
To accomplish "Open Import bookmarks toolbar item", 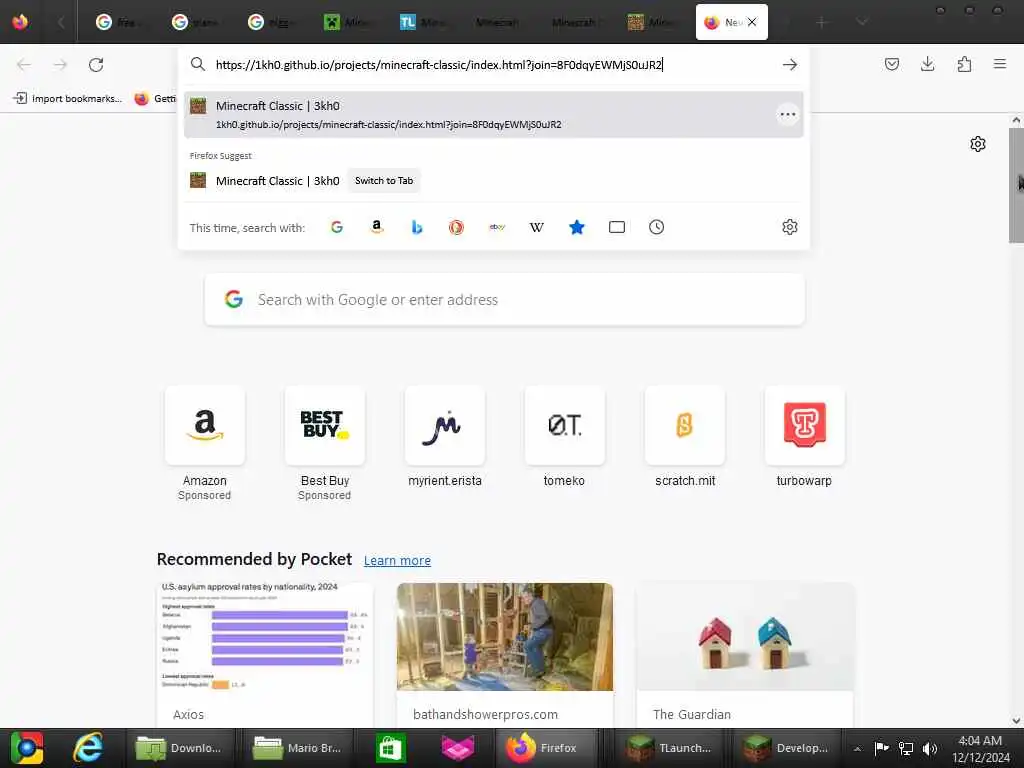I will pyautogui.click(x=68, y=99).
